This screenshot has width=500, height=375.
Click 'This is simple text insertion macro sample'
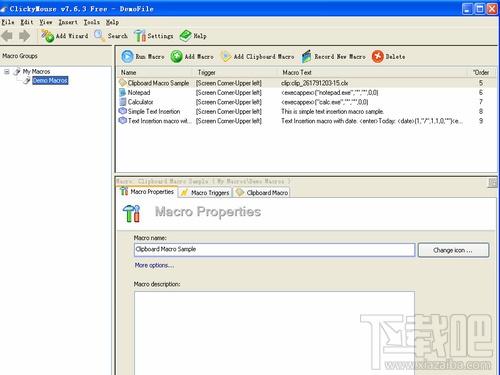[332, 111]
